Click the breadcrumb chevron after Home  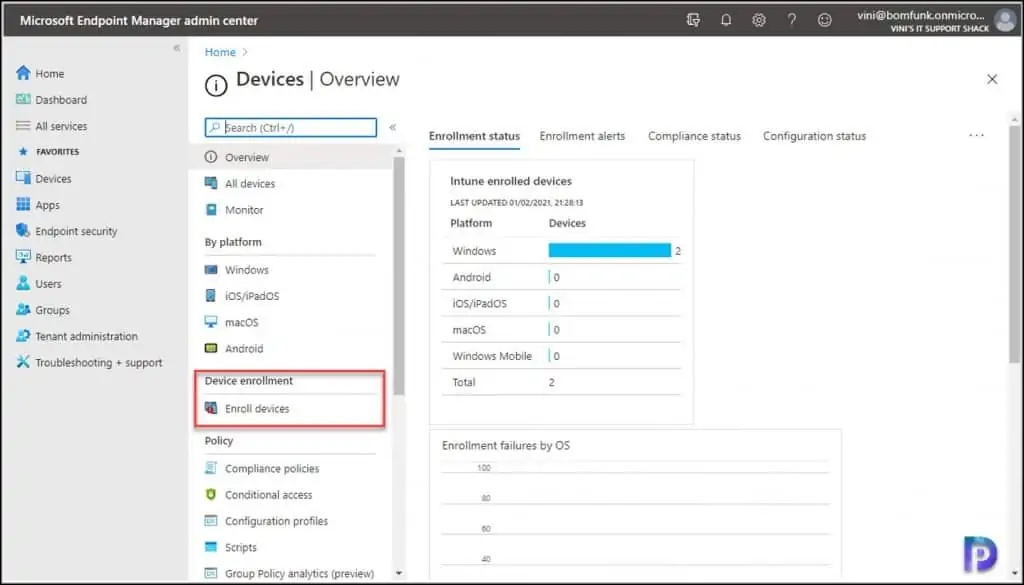[246, 52]
